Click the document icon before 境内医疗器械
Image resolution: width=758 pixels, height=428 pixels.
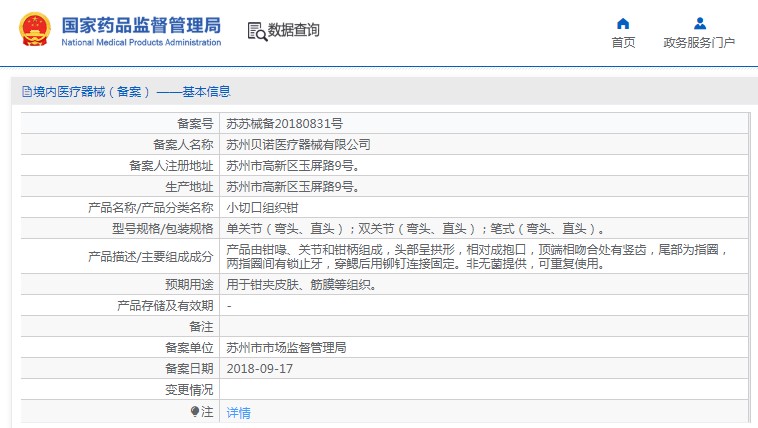pos(27,91)
